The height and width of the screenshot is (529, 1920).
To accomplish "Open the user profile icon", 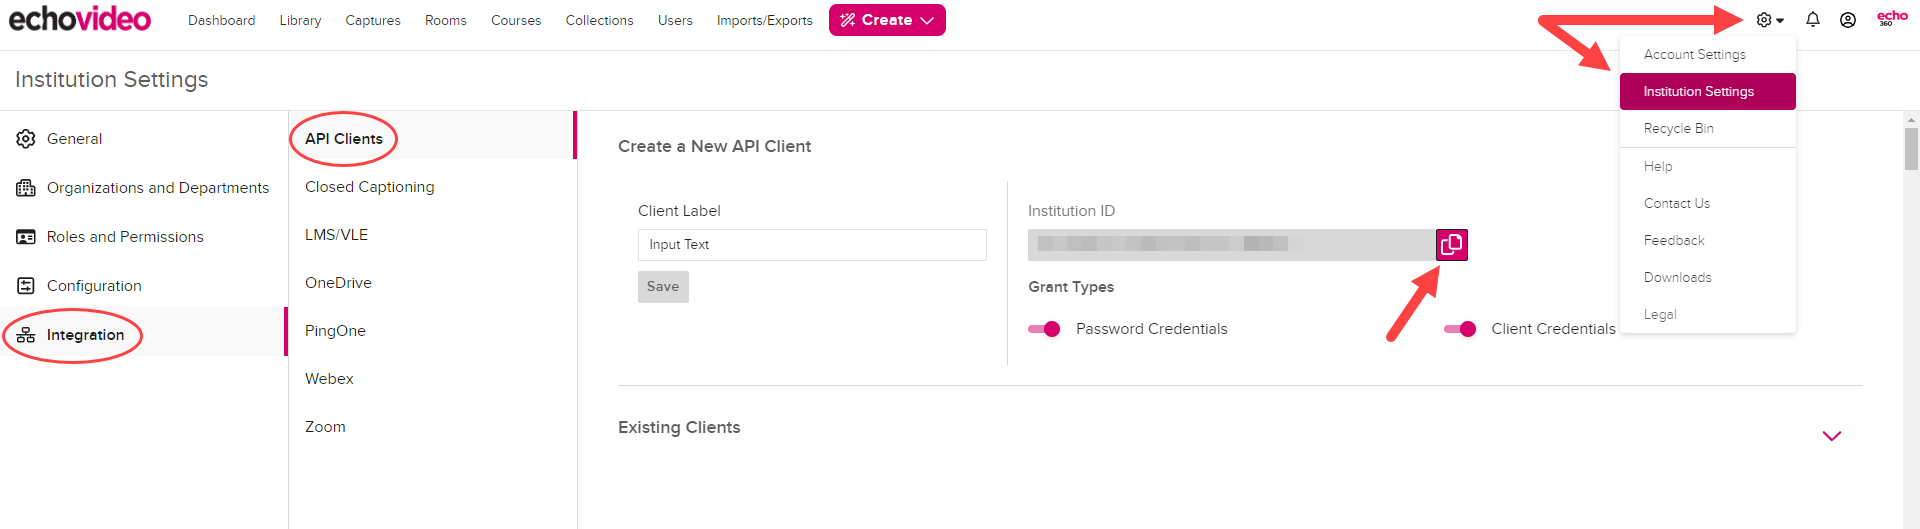I will 1847,20.
